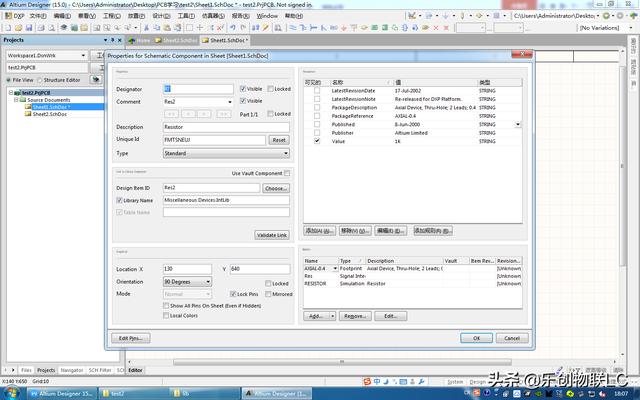The height and width of the screenshot is (400, 640).
Task: Open the 文件(F) menu
Action: click(38, 16)
